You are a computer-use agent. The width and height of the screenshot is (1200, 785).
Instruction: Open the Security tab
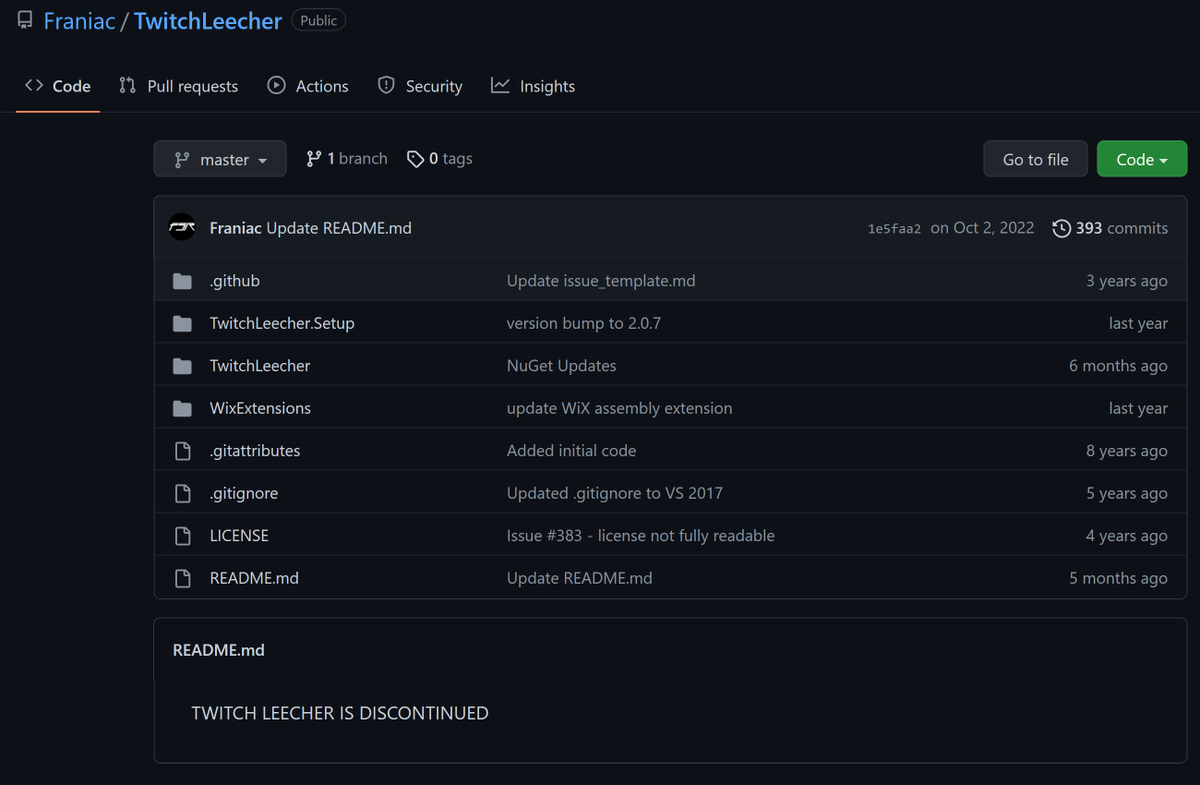point(420,86)
